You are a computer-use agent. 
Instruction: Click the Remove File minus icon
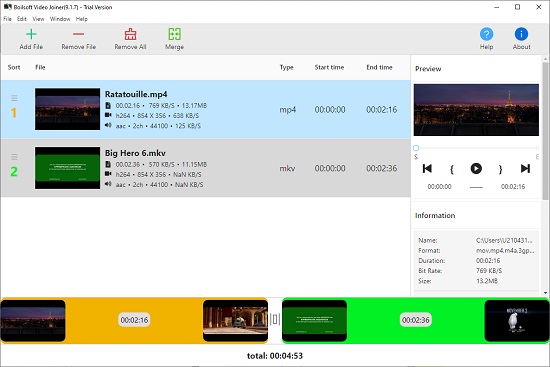point(78,34)
